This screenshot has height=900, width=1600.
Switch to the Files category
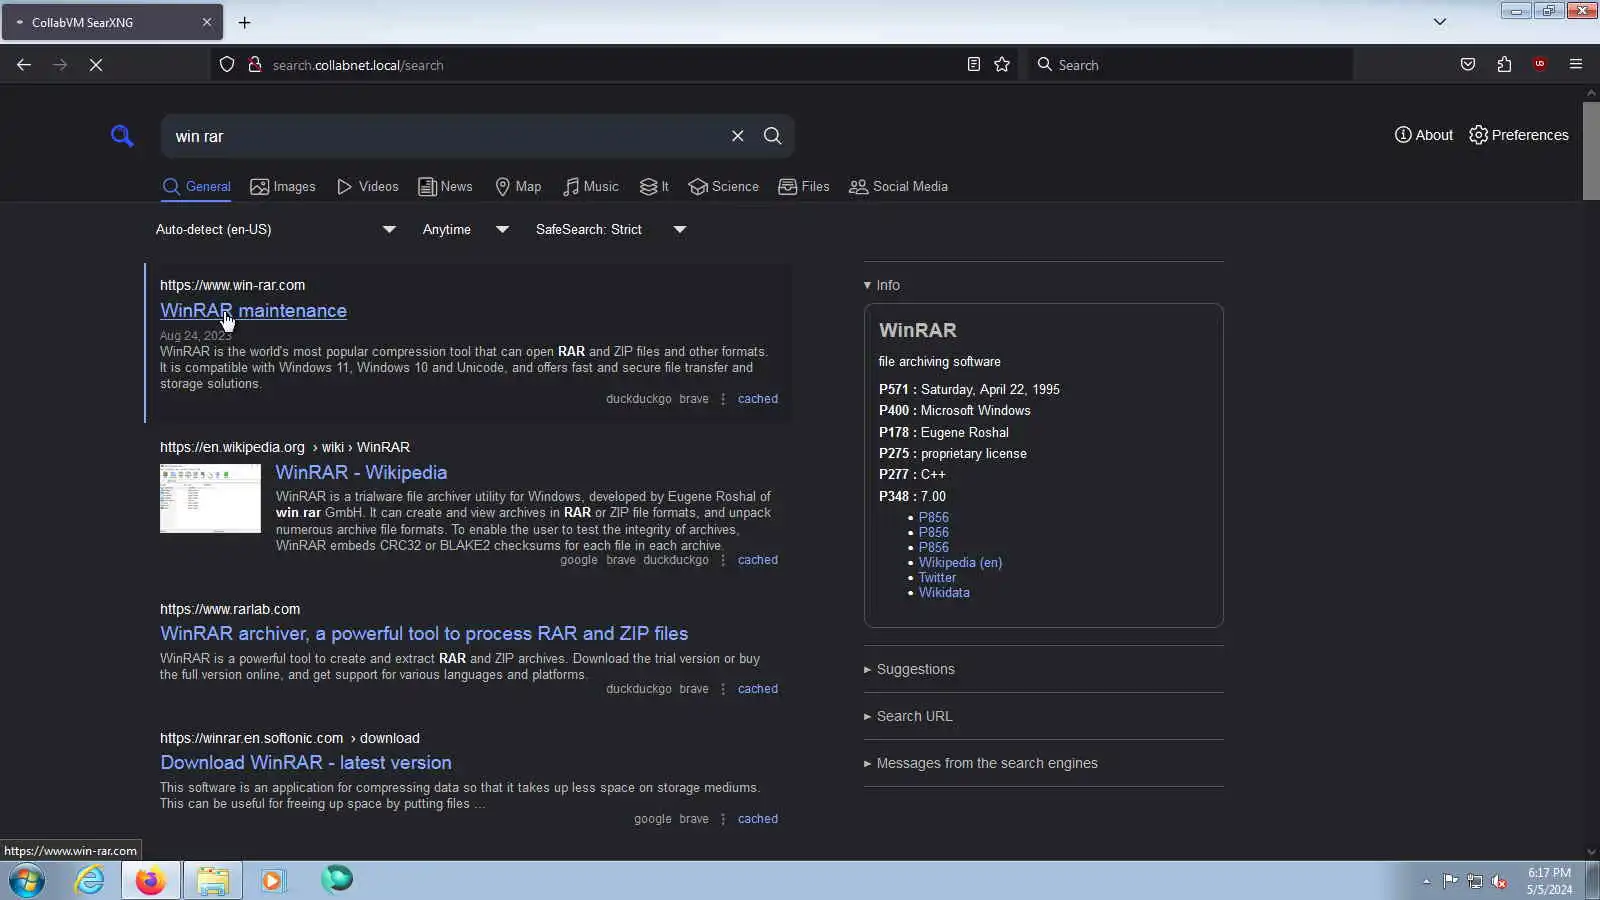(804, 187)
